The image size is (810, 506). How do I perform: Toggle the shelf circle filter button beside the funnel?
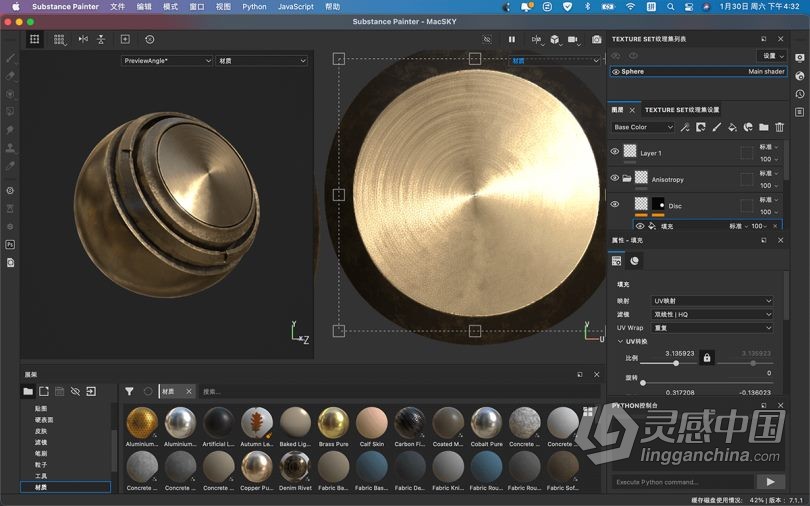point(148,391)
